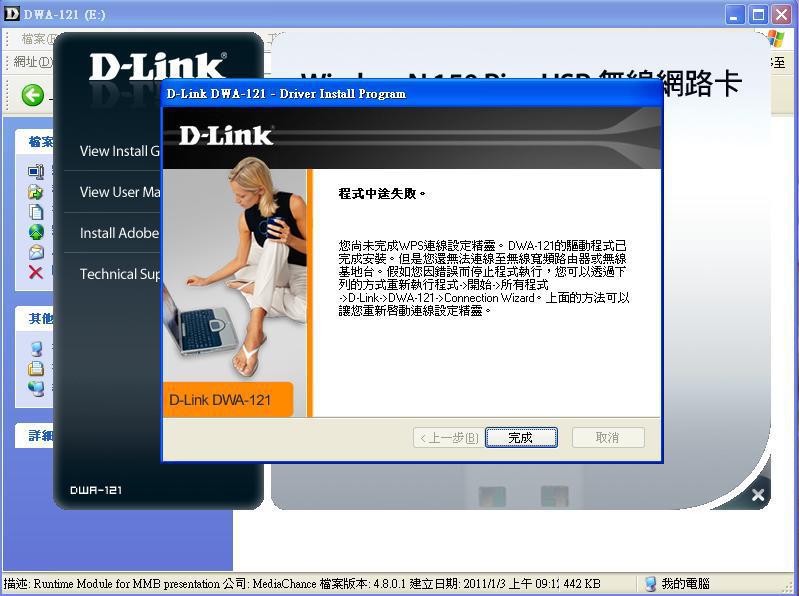Click the network places icon in sidebar

point(36,388)
